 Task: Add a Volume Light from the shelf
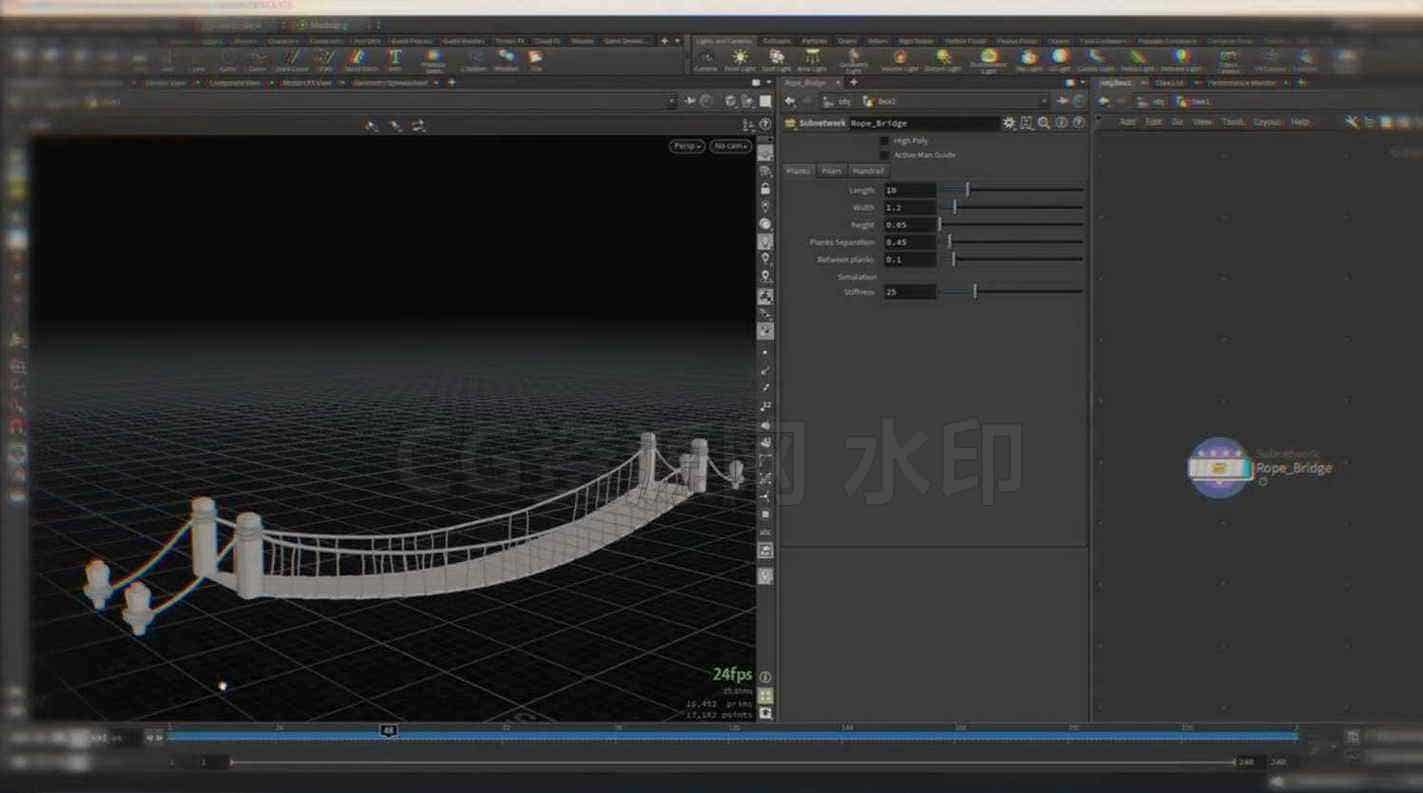coord(899,60)
